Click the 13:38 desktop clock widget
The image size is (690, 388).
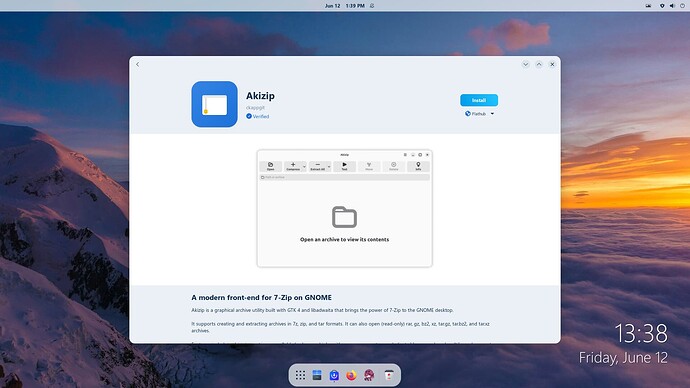[x=641, y=333]
